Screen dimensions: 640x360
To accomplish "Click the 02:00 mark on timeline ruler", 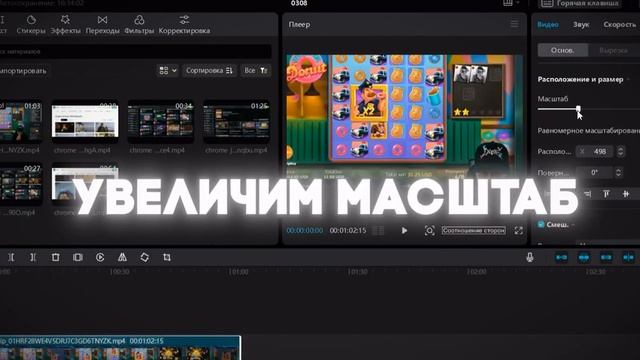I will (476, 272).
